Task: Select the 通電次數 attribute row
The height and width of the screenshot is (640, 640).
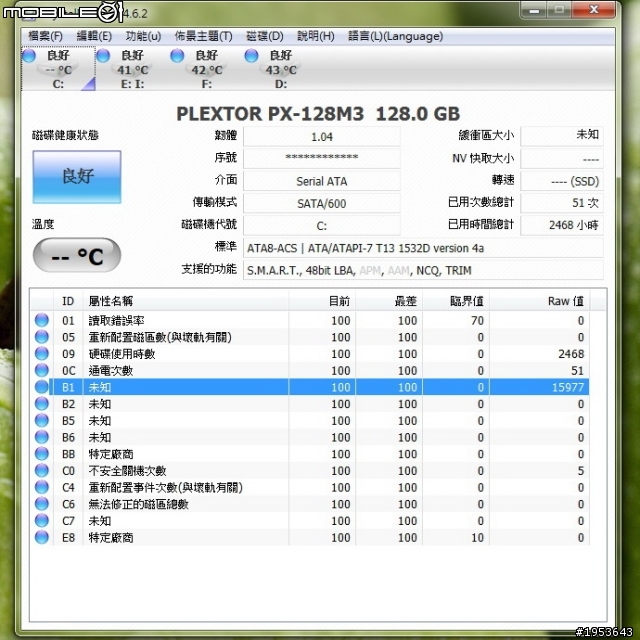Action: pyautogui.click(x=310, y=371)
